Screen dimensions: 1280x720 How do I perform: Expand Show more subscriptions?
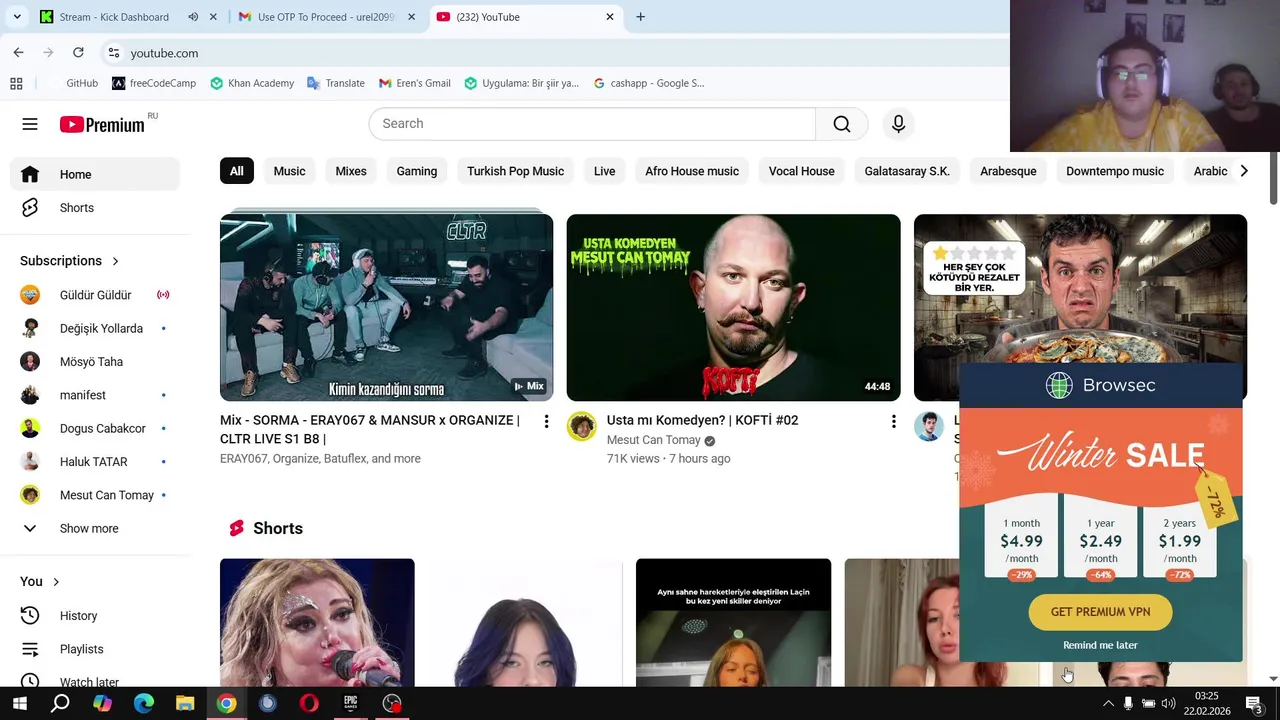click(96, 529)
